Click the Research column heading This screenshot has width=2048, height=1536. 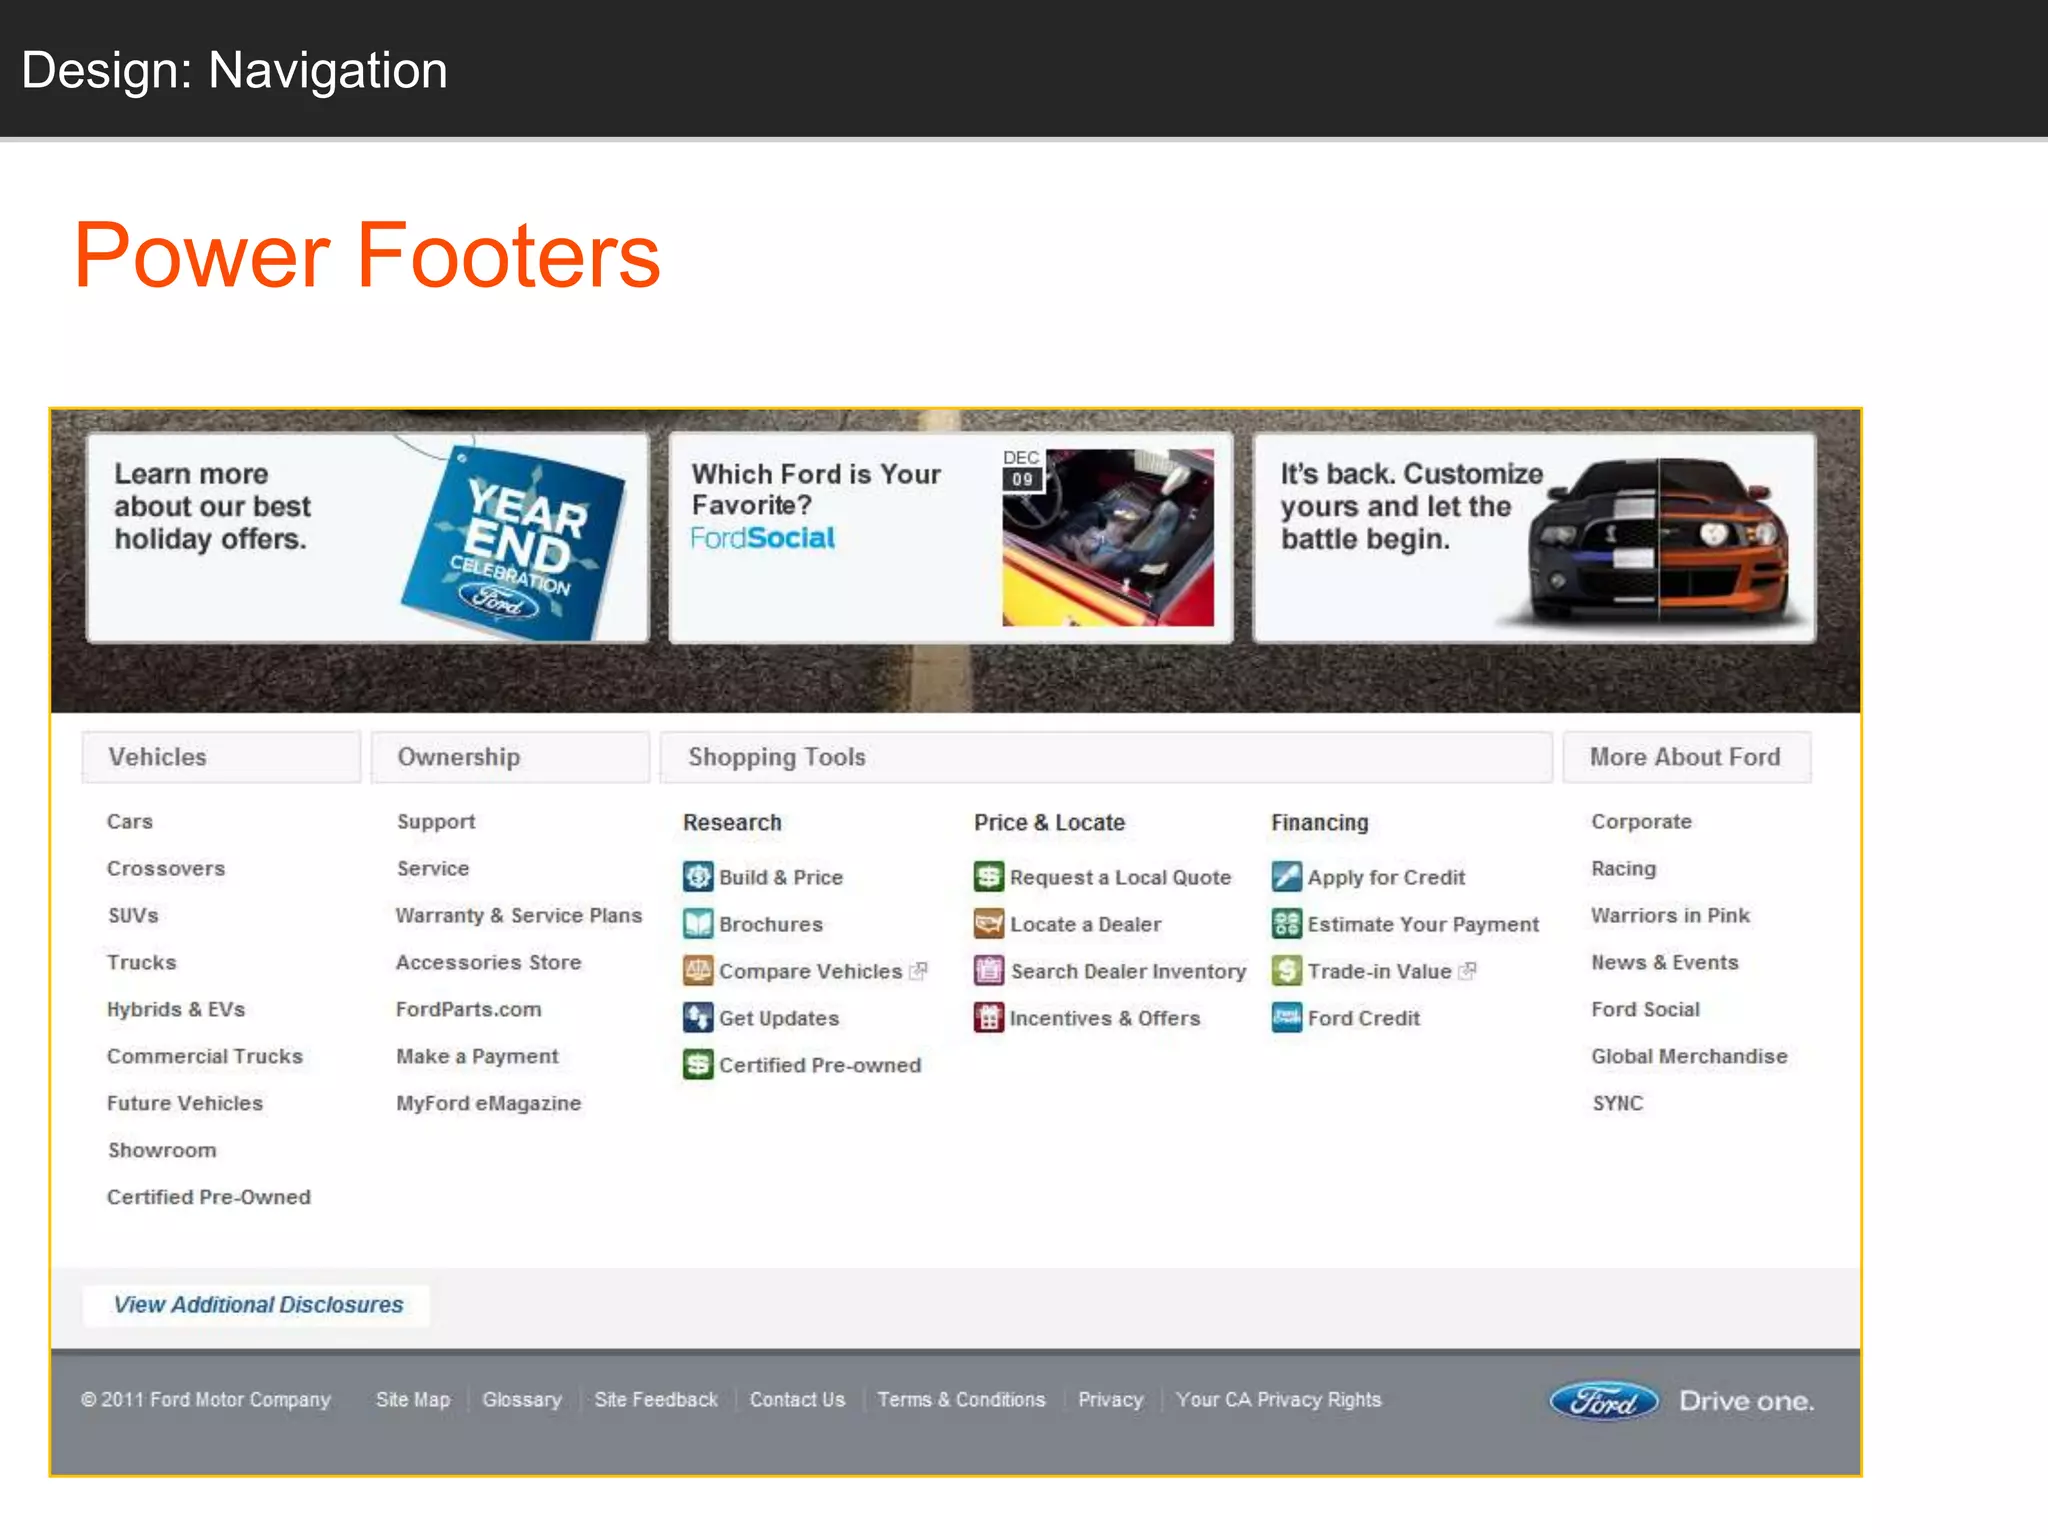[x=732, y=822]
